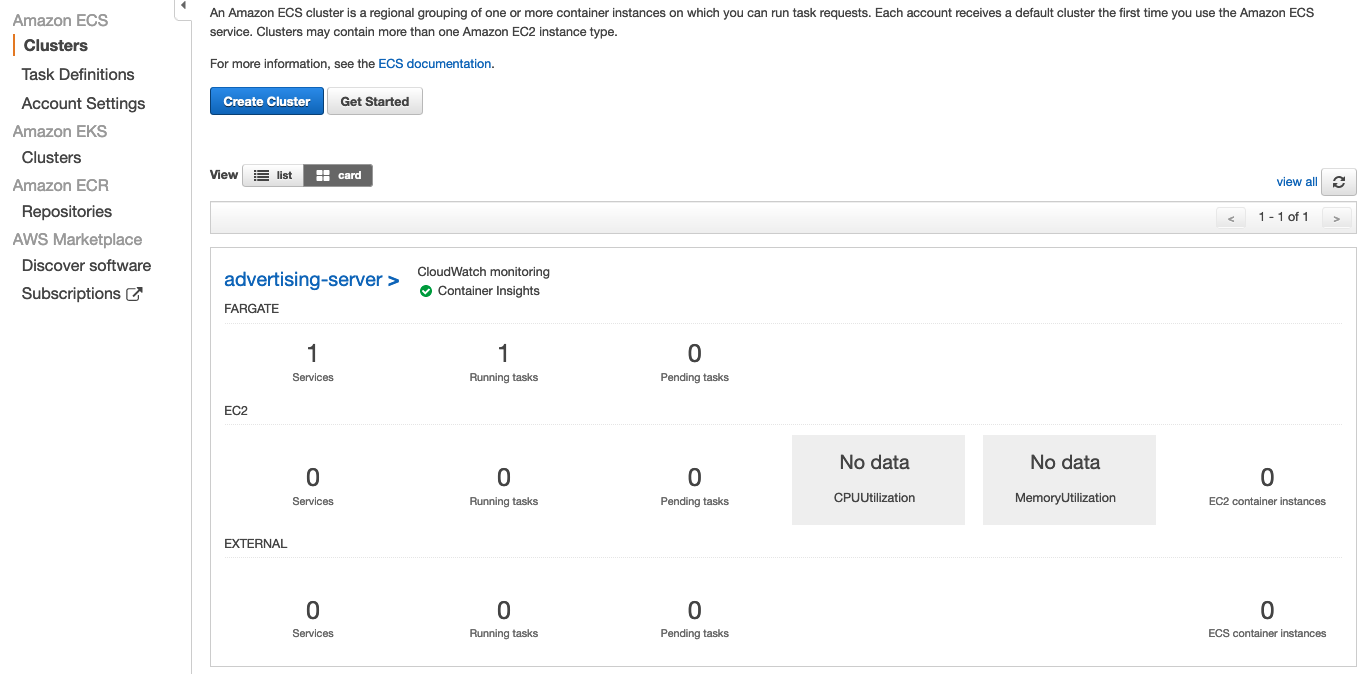1367x674 pixels.
Task: Click the EXTERNAL section label
Action: click(x=256, y=544)
